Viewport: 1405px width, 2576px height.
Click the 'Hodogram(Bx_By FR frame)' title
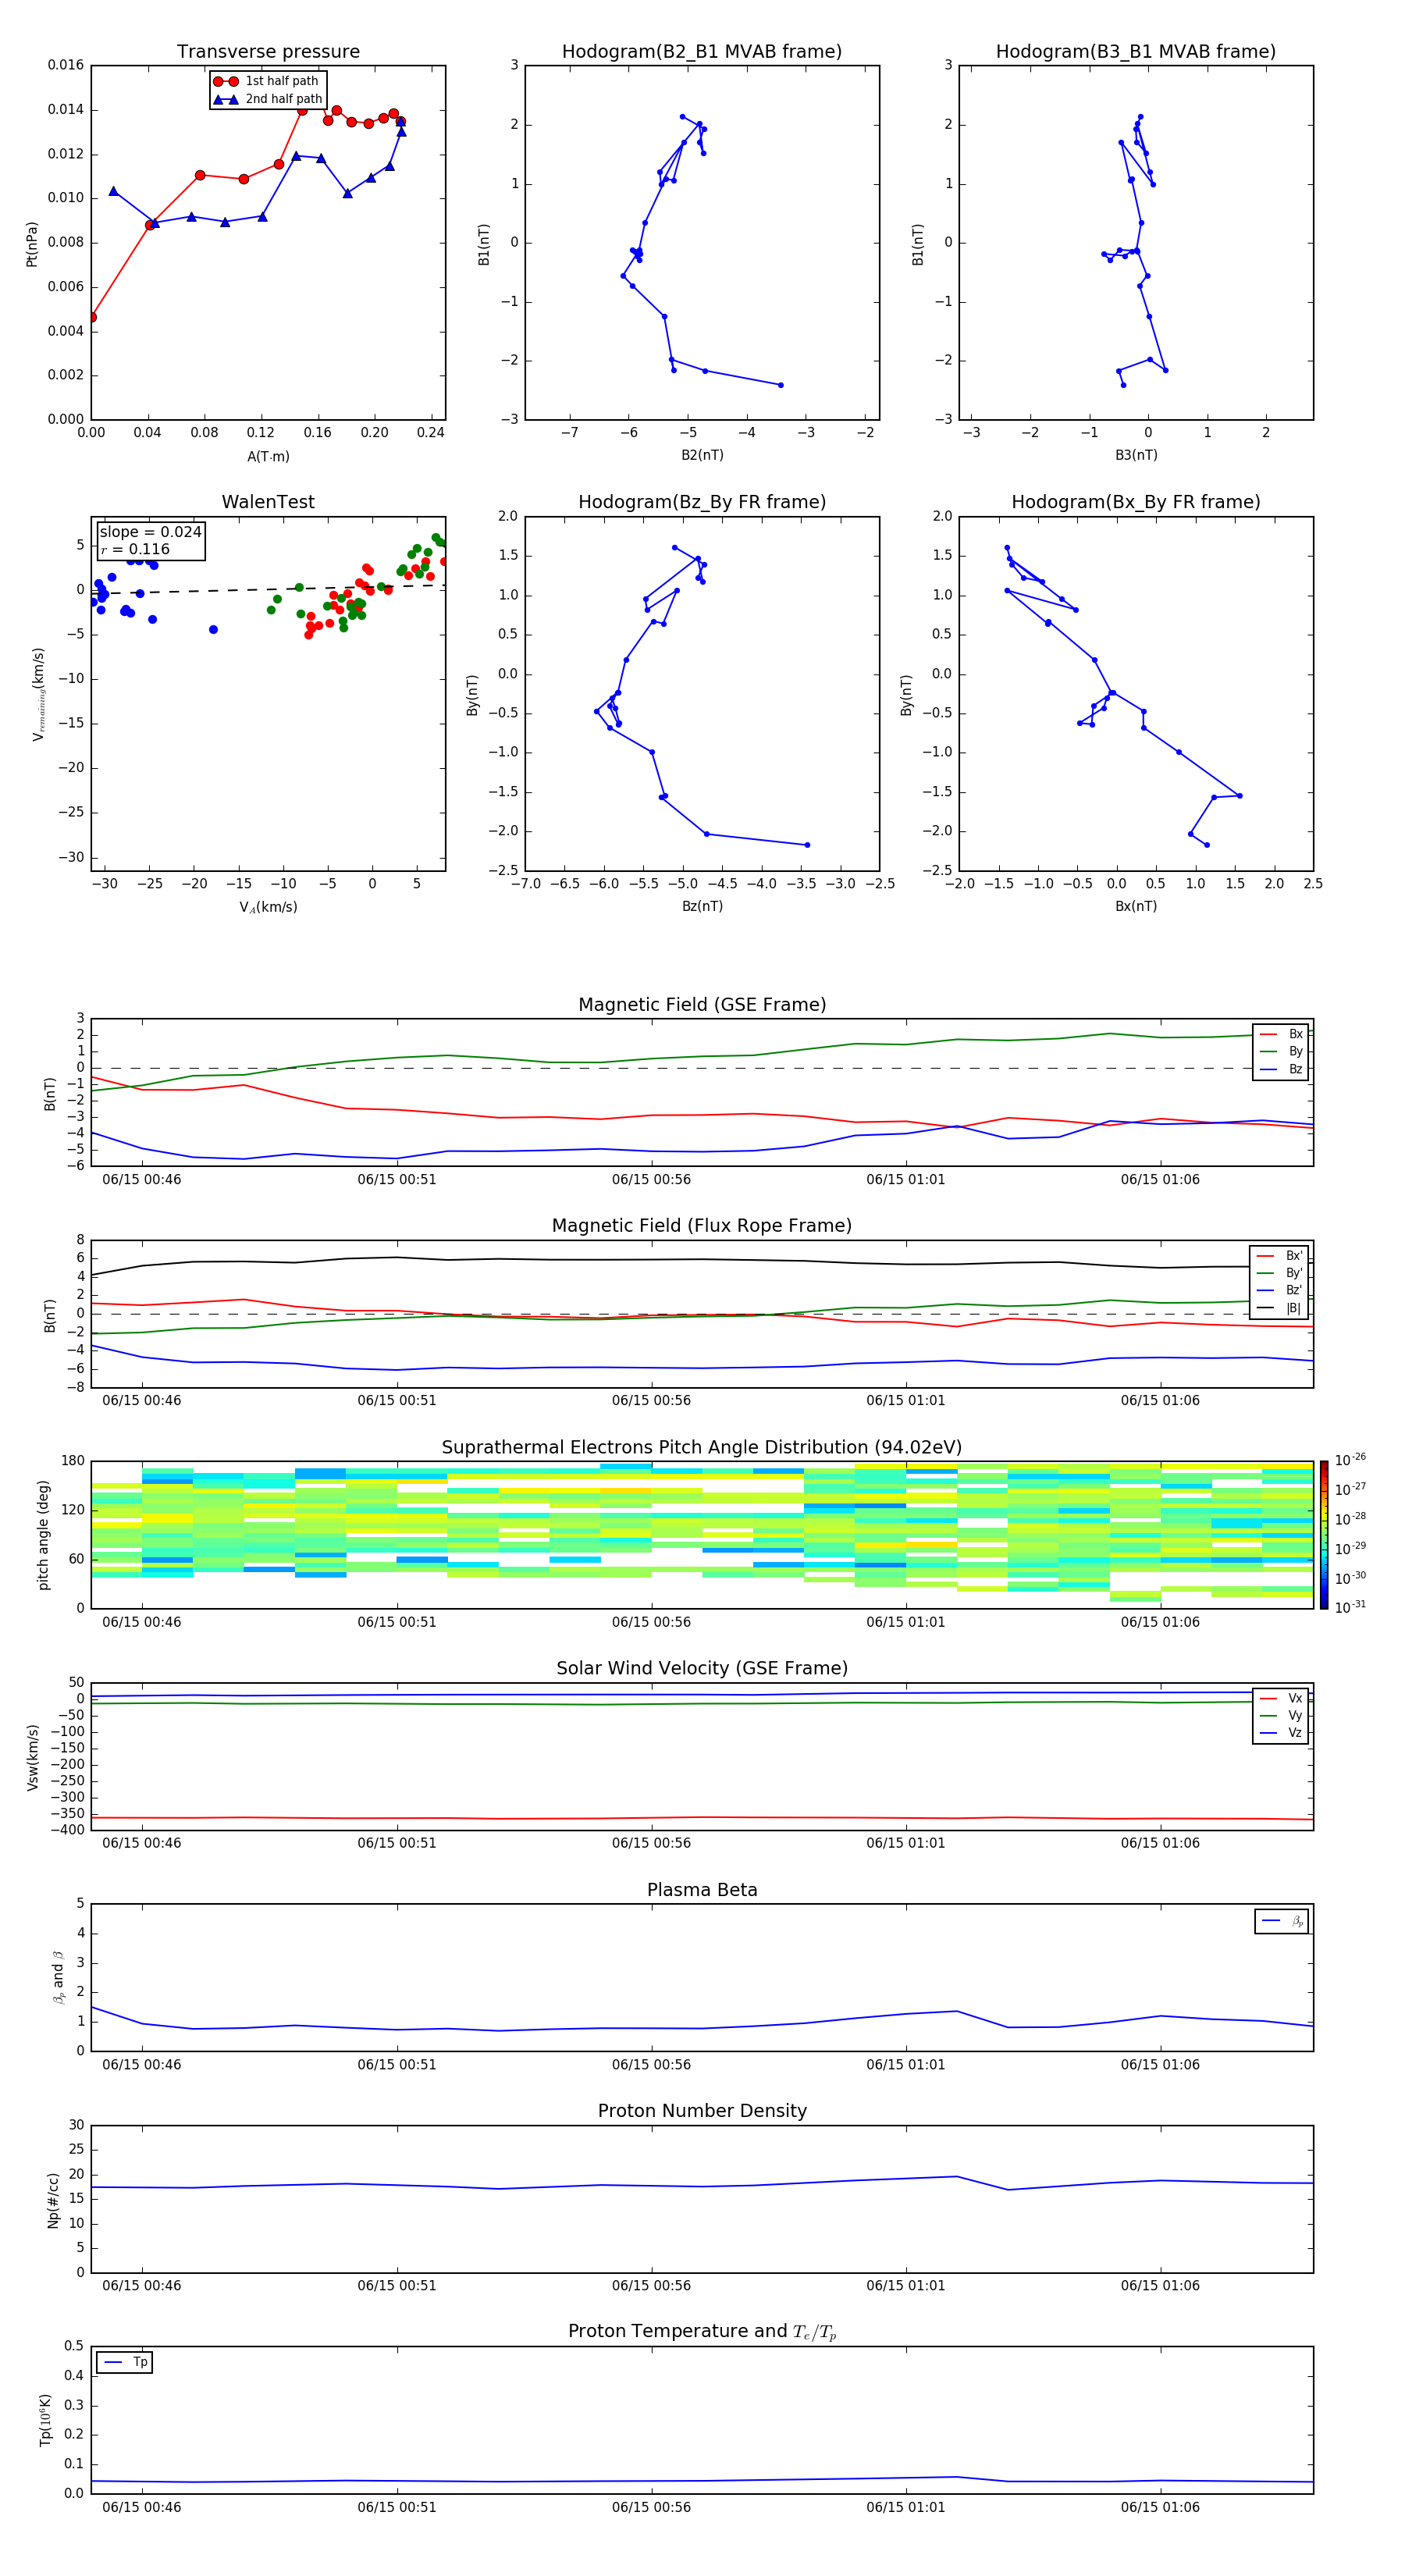1136,502
